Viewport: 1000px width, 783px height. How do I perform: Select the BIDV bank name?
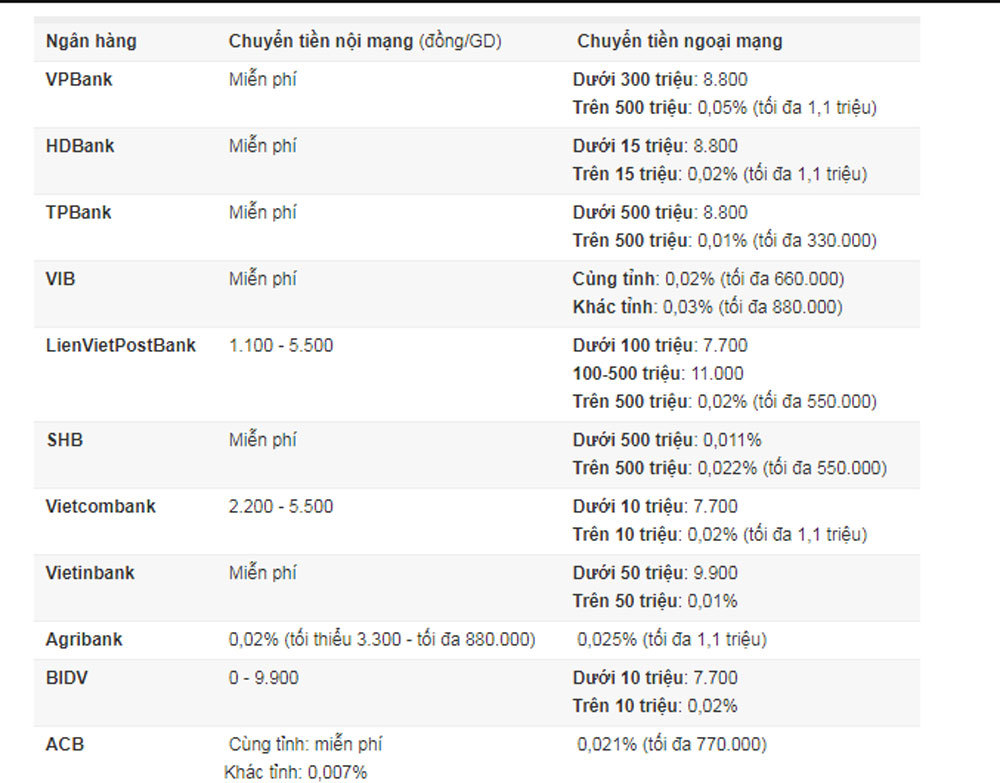[66, 678]
